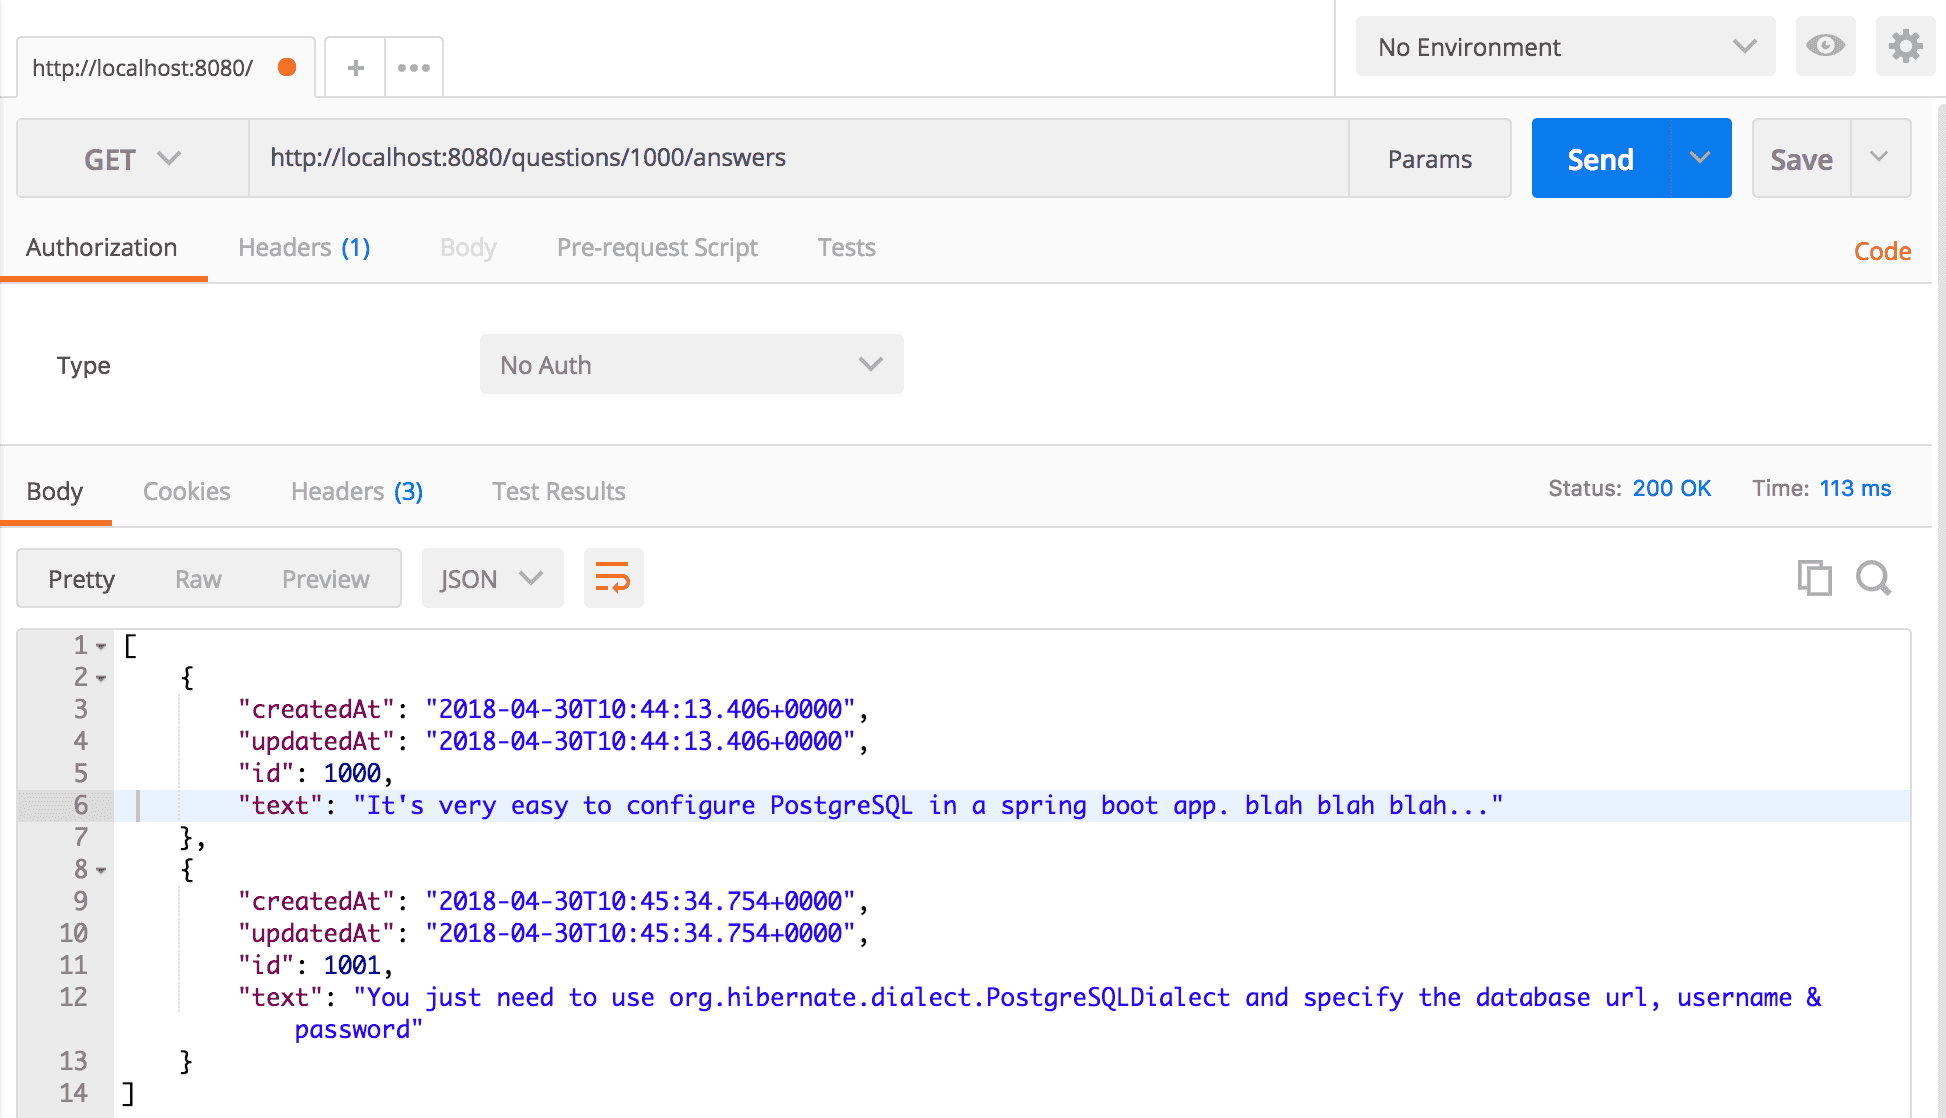Click the Send button to execute request
Image resolution: width=1946 pixels, height=1118 pixels.
coord(1600,158)
